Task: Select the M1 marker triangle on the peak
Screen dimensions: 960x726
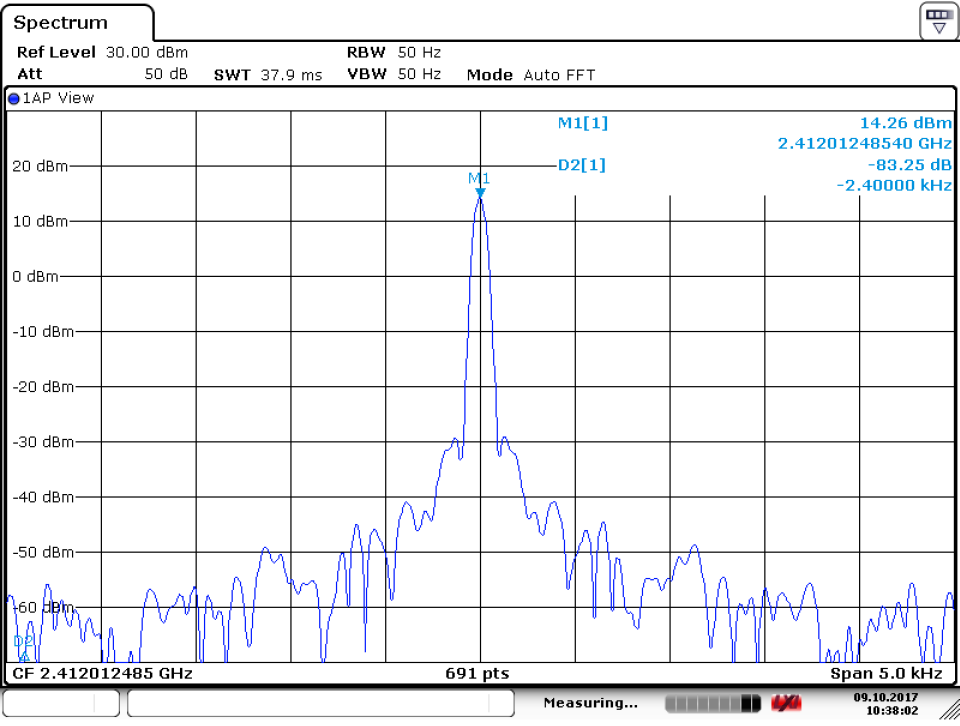Action: tap(480, 193)
